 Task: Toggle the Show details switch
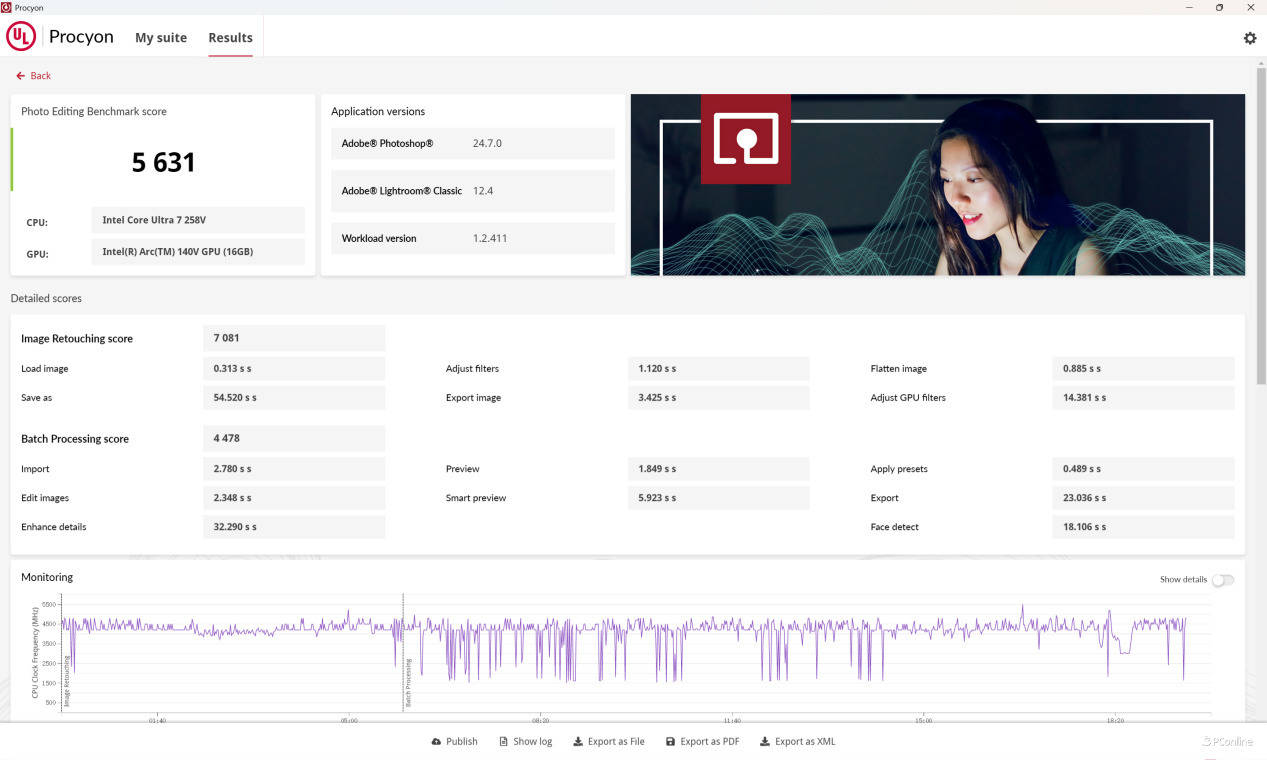[x=1222, y=580]
